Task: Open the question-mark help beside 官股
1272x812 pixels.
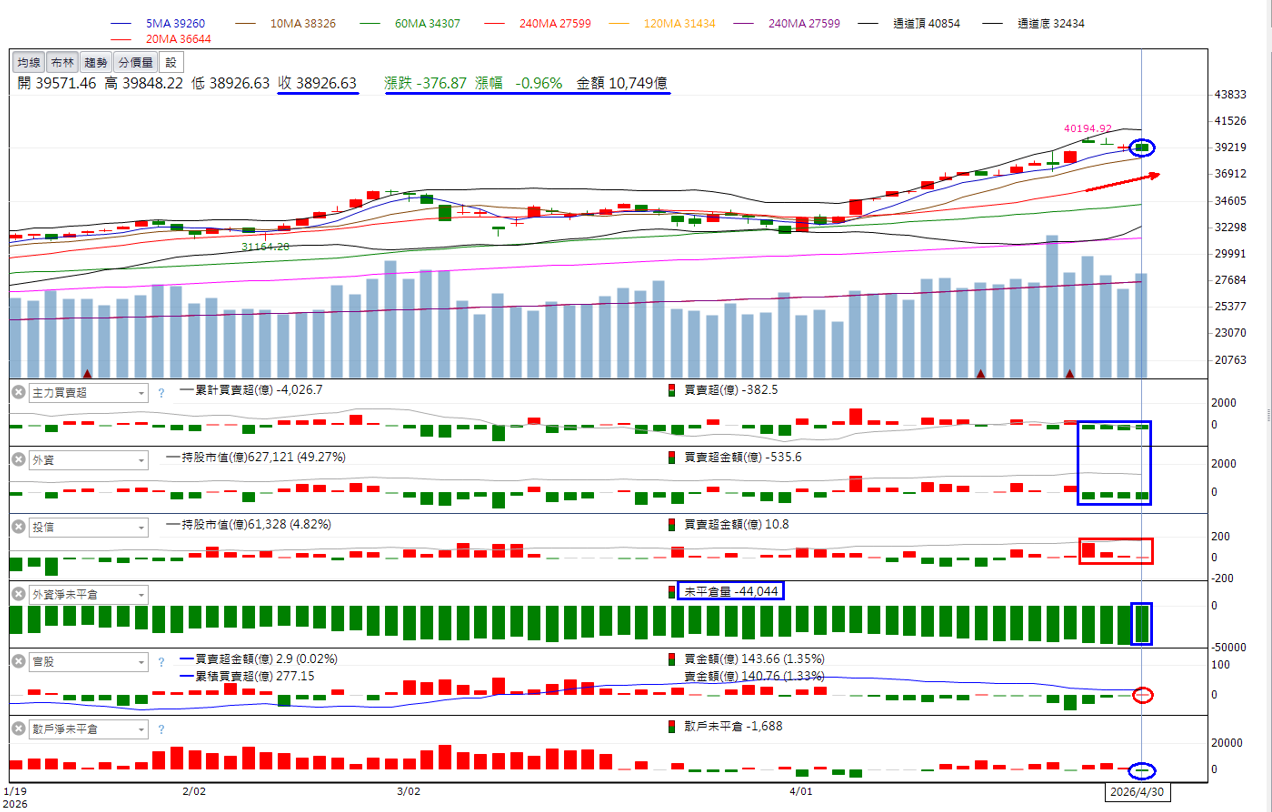Action: tap(161, 662)
